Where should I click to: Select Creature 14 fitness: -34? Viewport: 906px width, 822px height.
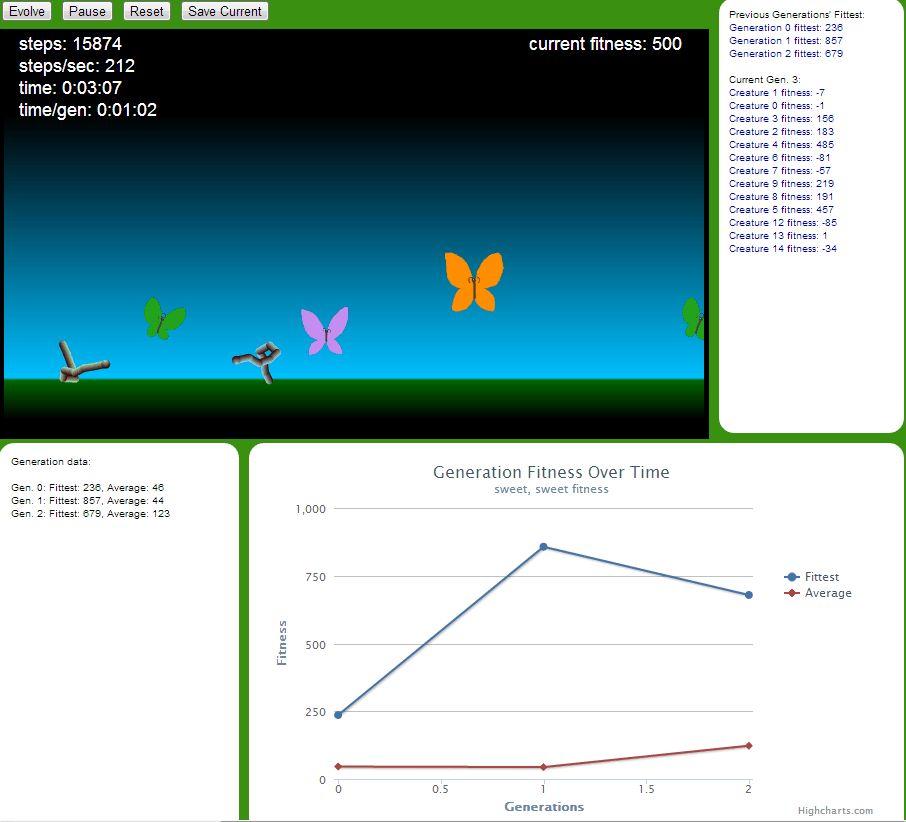[x=783, y=248]
